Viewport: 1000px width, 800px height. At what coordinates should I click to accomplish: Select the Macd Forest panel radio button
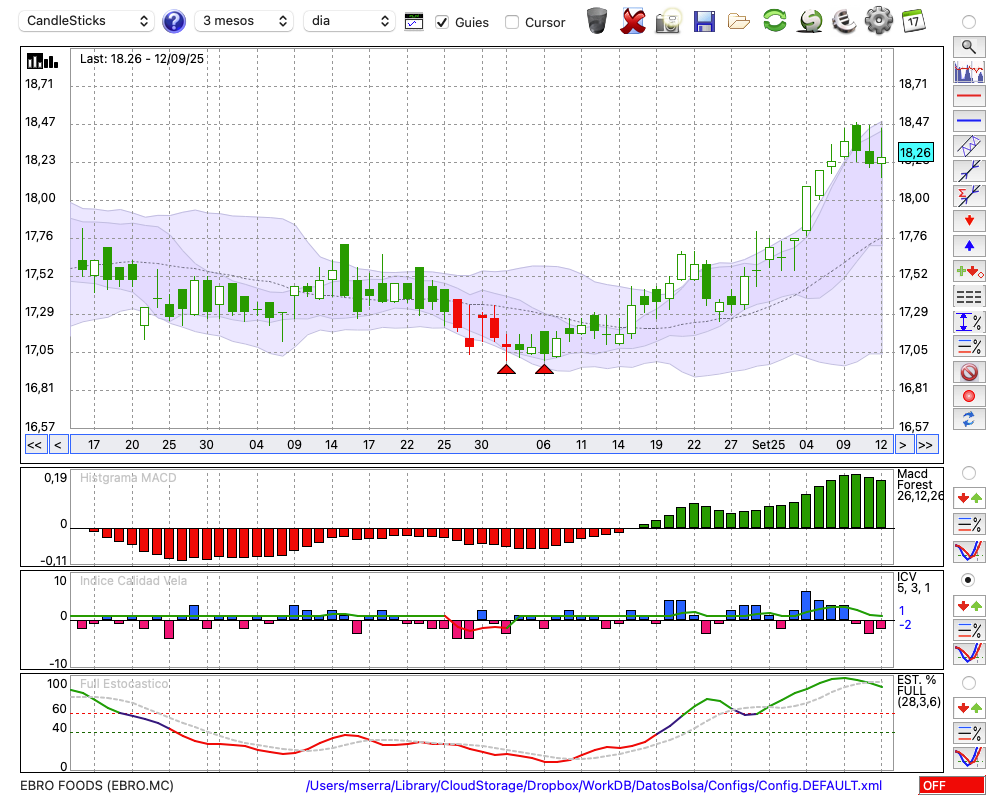point(969,473)
